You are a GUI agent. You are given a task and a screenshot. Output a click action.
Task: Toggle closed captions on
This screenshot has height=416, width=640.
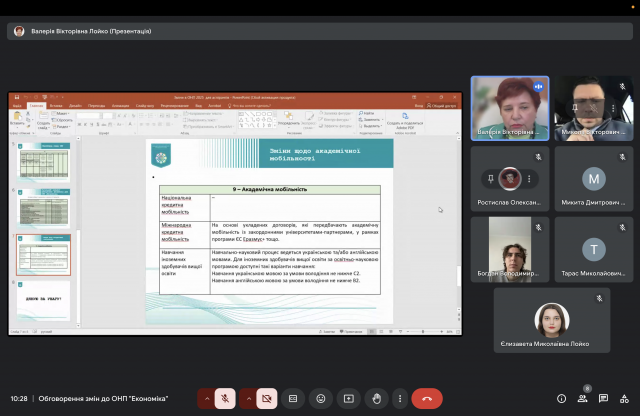pyautogui.click(x=293, y=398)
